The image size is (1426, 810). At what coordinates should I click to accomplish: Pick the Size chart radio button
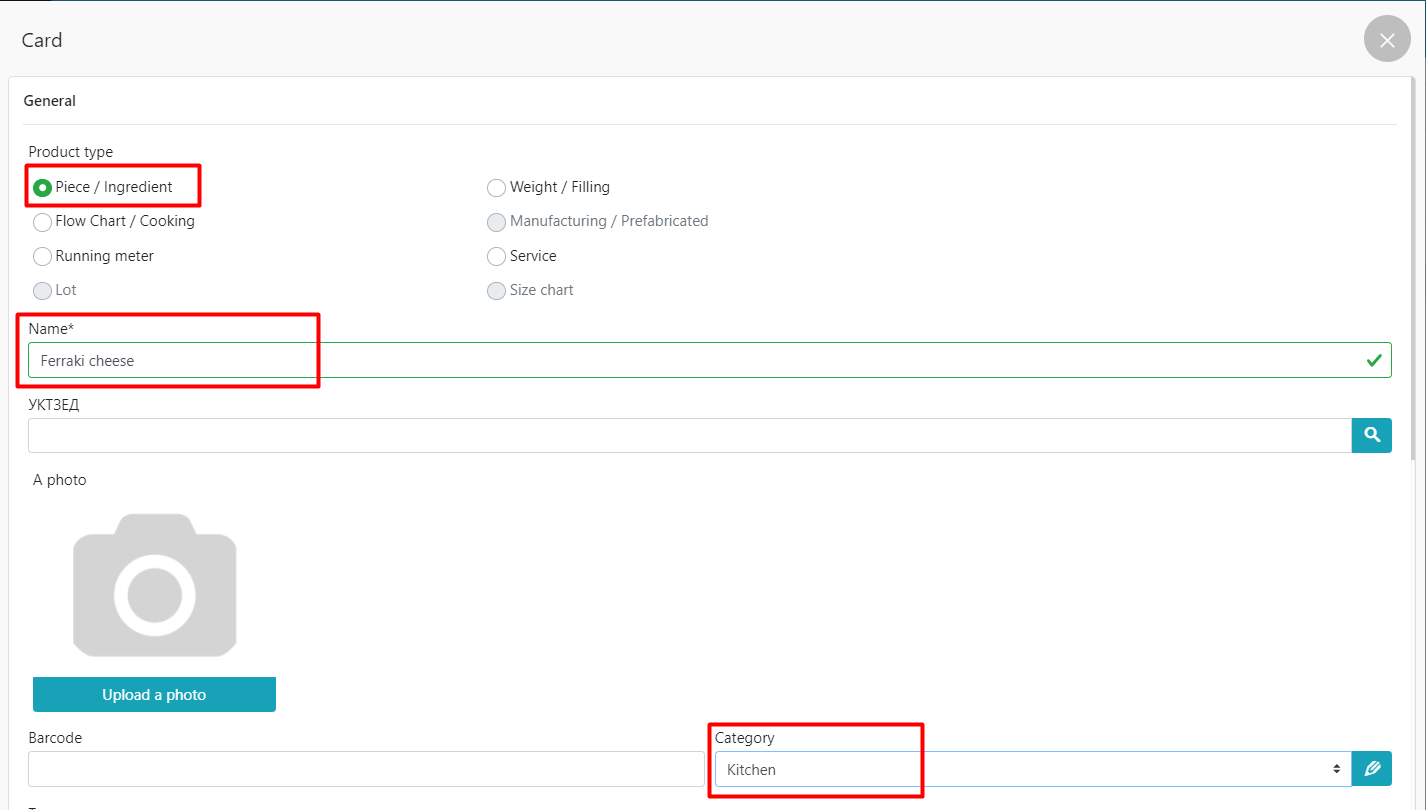point(496,291)
